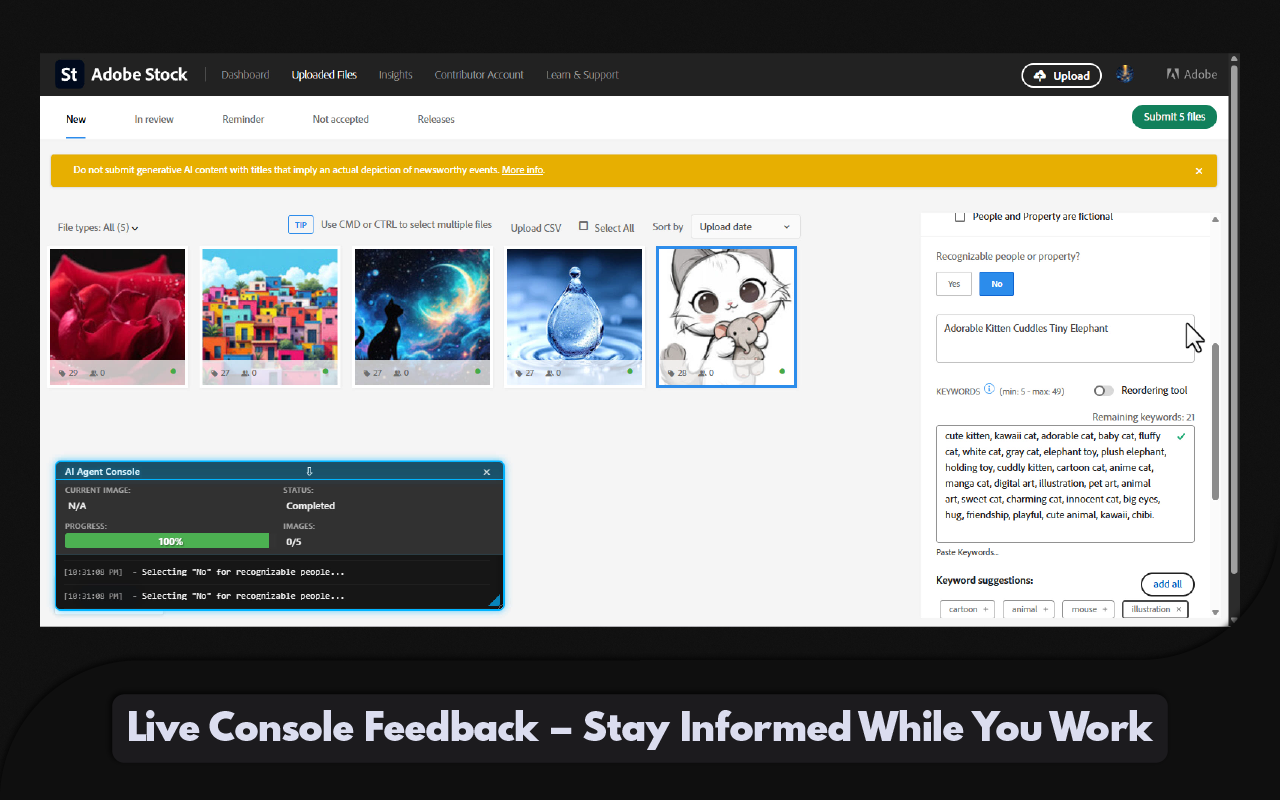This screenshot has height=800, width=1280.
Task: Click Submit 5 files button
Action: (1174, 117)
